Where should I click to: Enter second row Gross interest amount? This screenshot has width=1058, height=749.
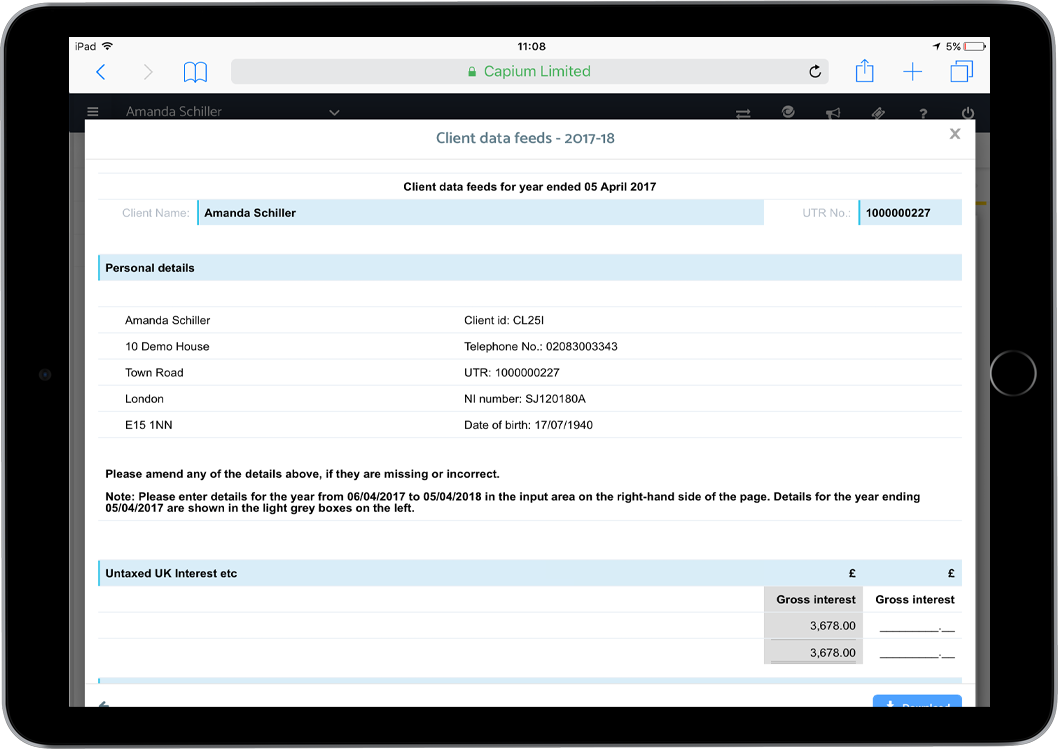click(x=916, y=653)
